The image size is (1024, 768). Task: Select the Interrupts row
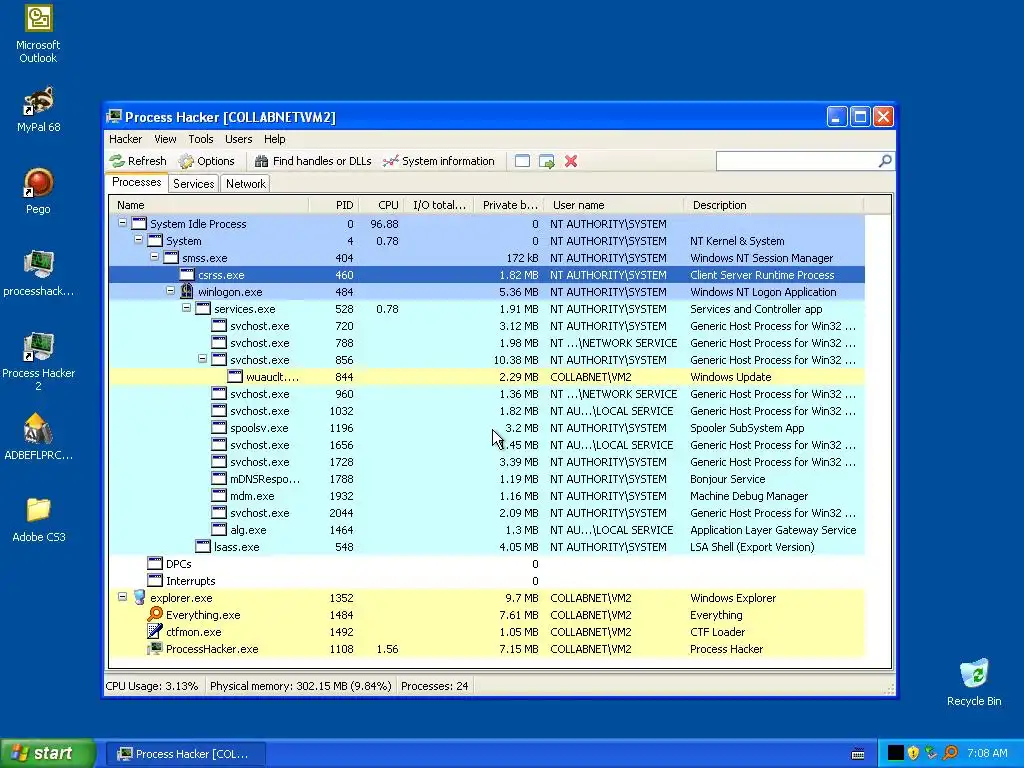pyautogui.click(x=487, y=581)
